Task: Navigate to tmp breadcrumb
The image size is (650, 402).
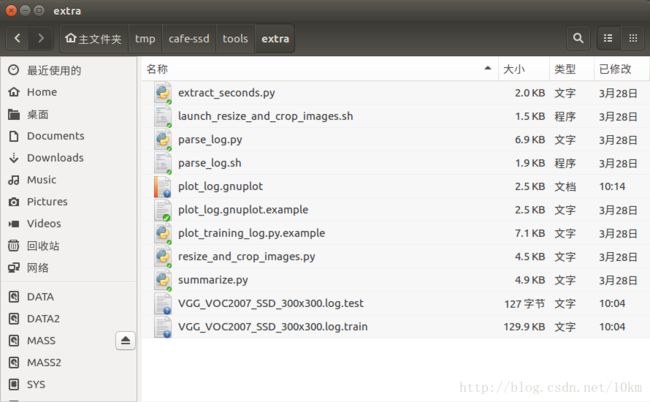Action: [x=145, y=39]
